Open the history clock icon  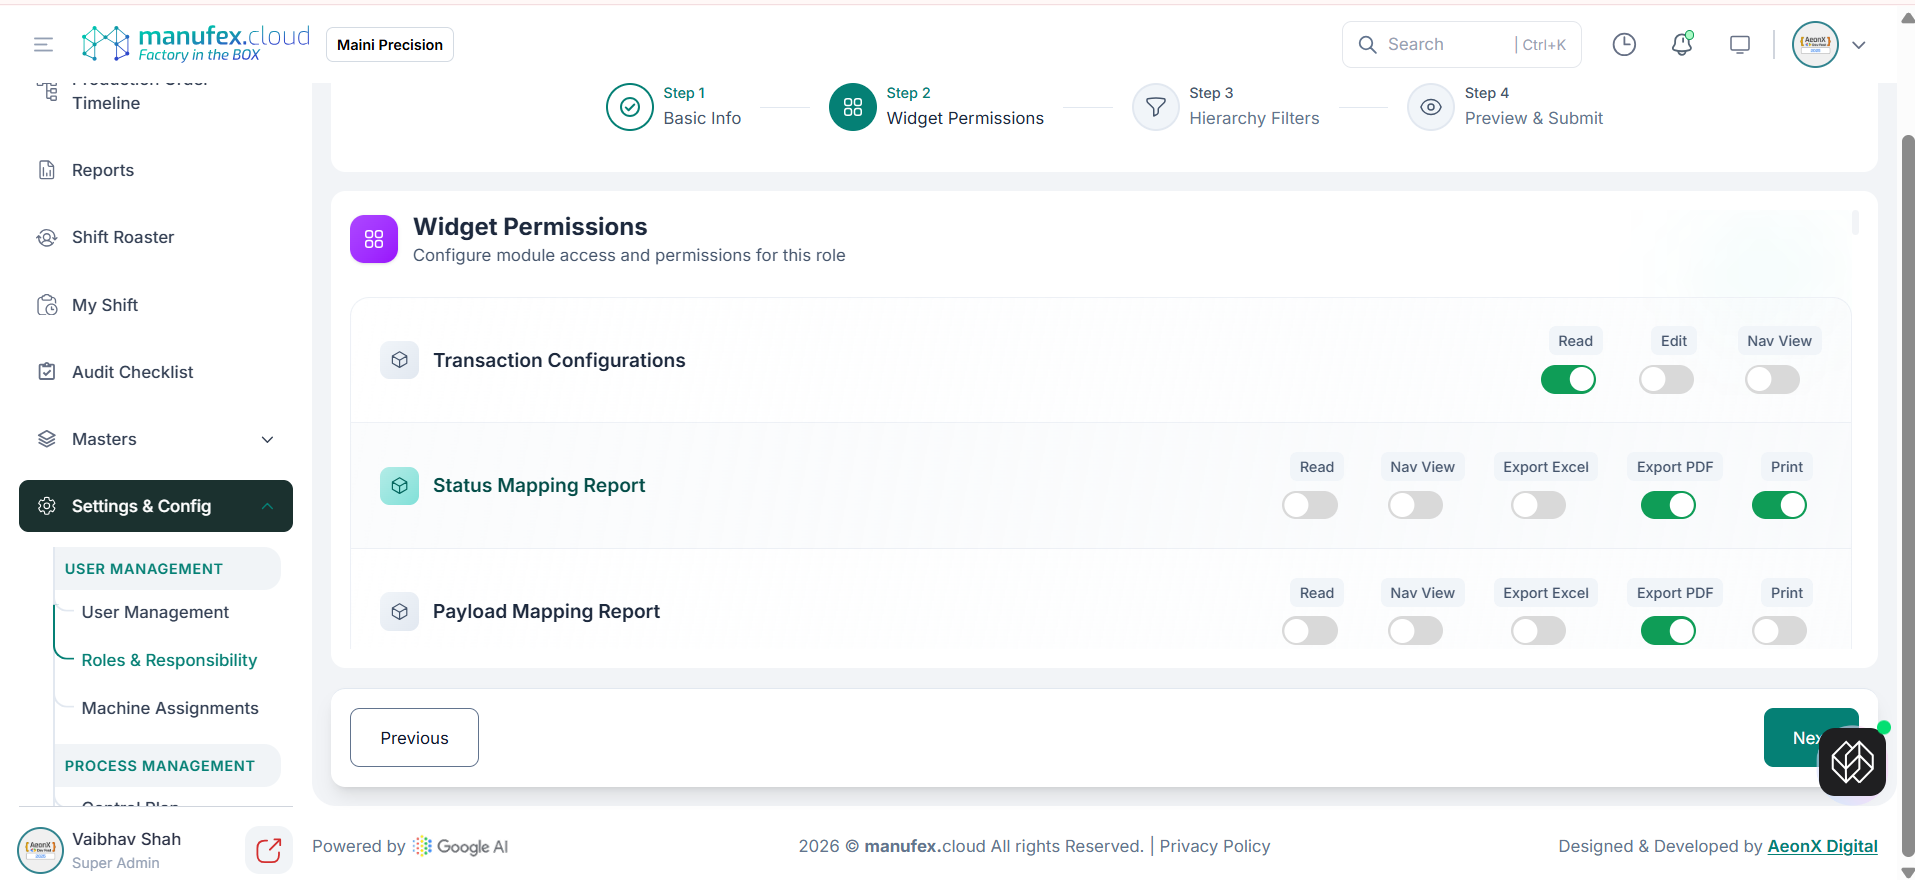click(1624, 44)
